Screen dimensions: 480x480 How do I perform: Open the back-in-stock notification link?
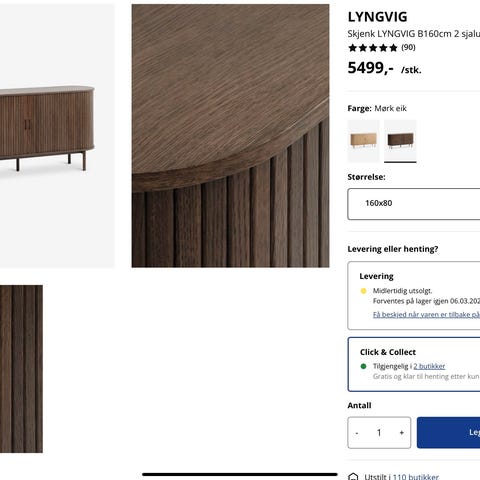click(426, 315)
